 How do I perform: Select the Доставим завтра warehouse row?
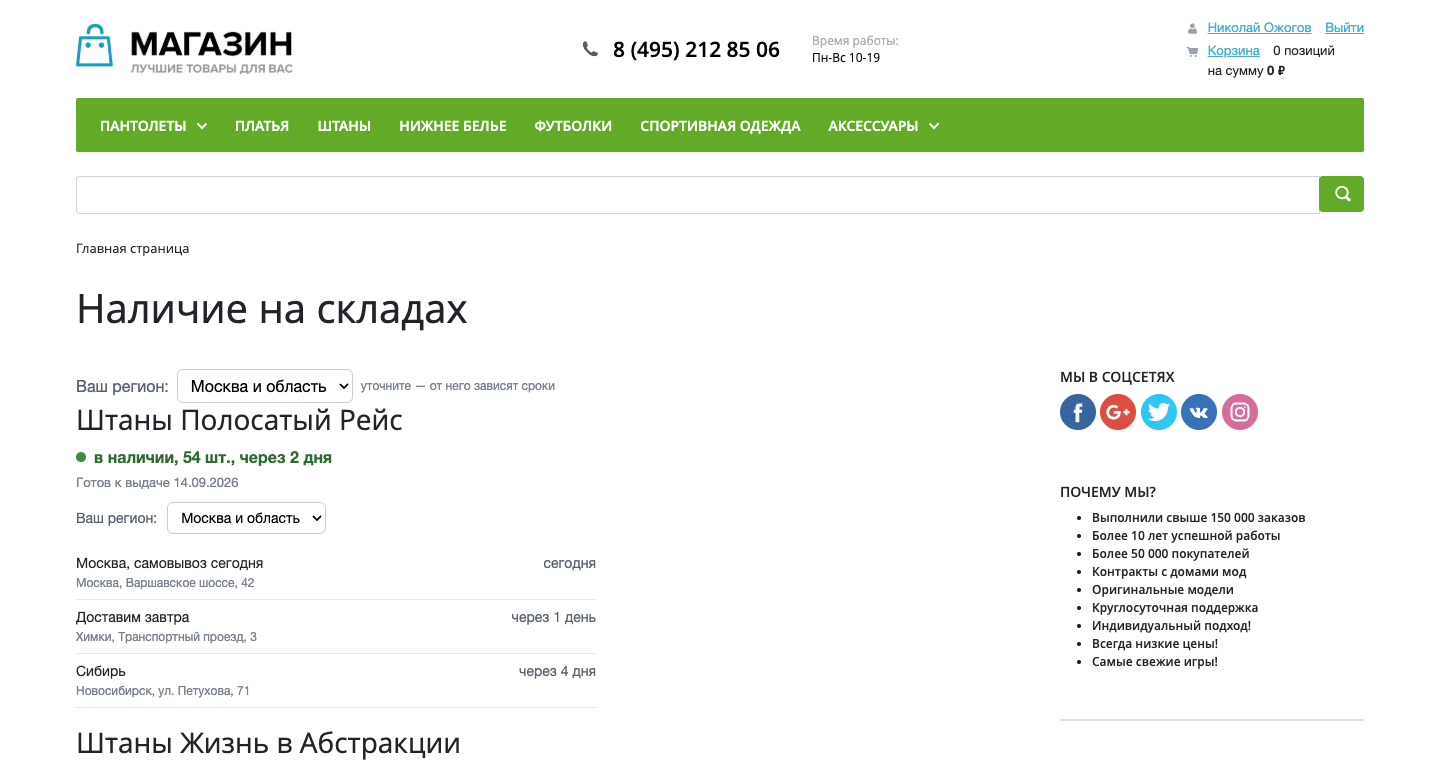[336, 626]
